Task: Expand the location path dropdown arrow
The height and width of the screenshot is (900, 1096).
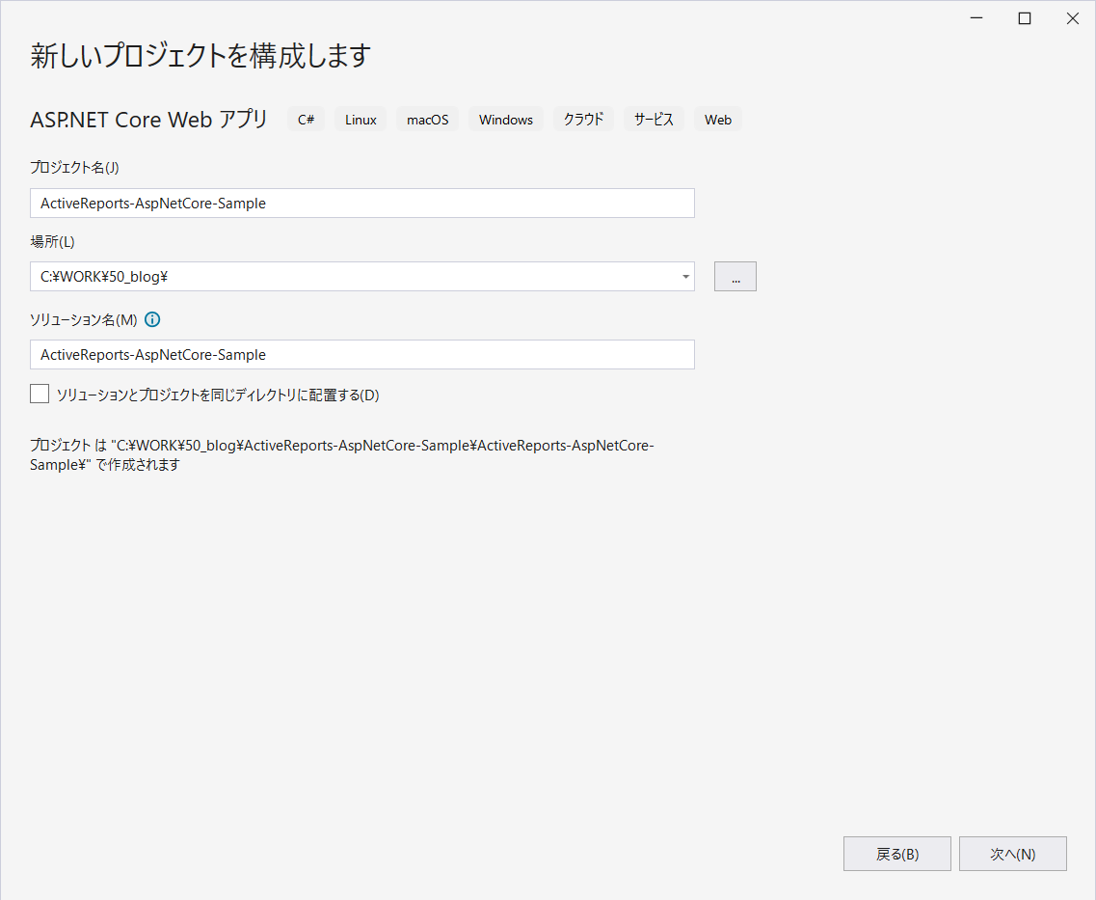Action: (686, 277)
